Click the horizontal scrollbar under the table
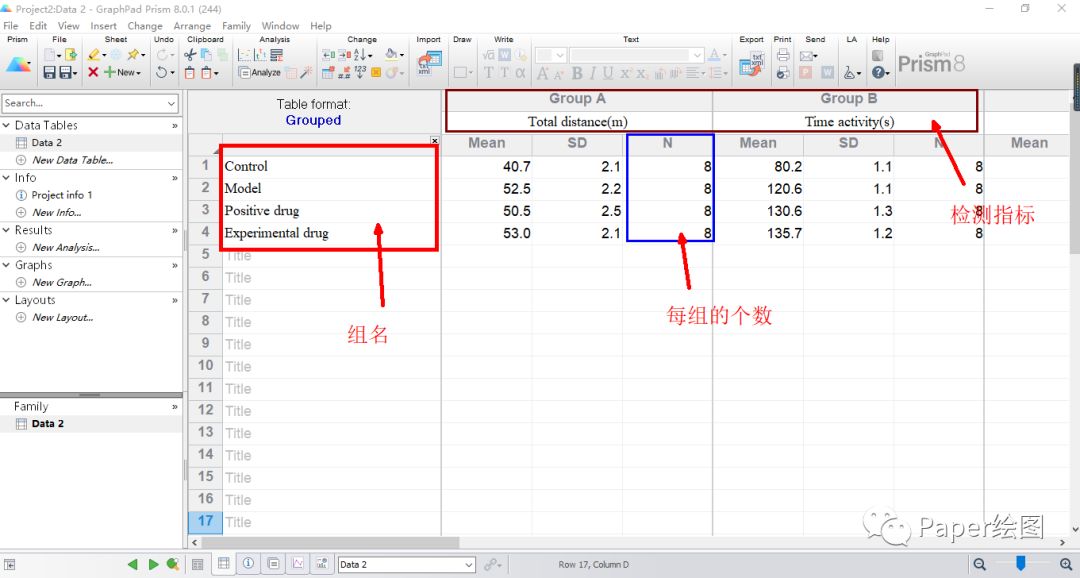 tap(331, 543)
